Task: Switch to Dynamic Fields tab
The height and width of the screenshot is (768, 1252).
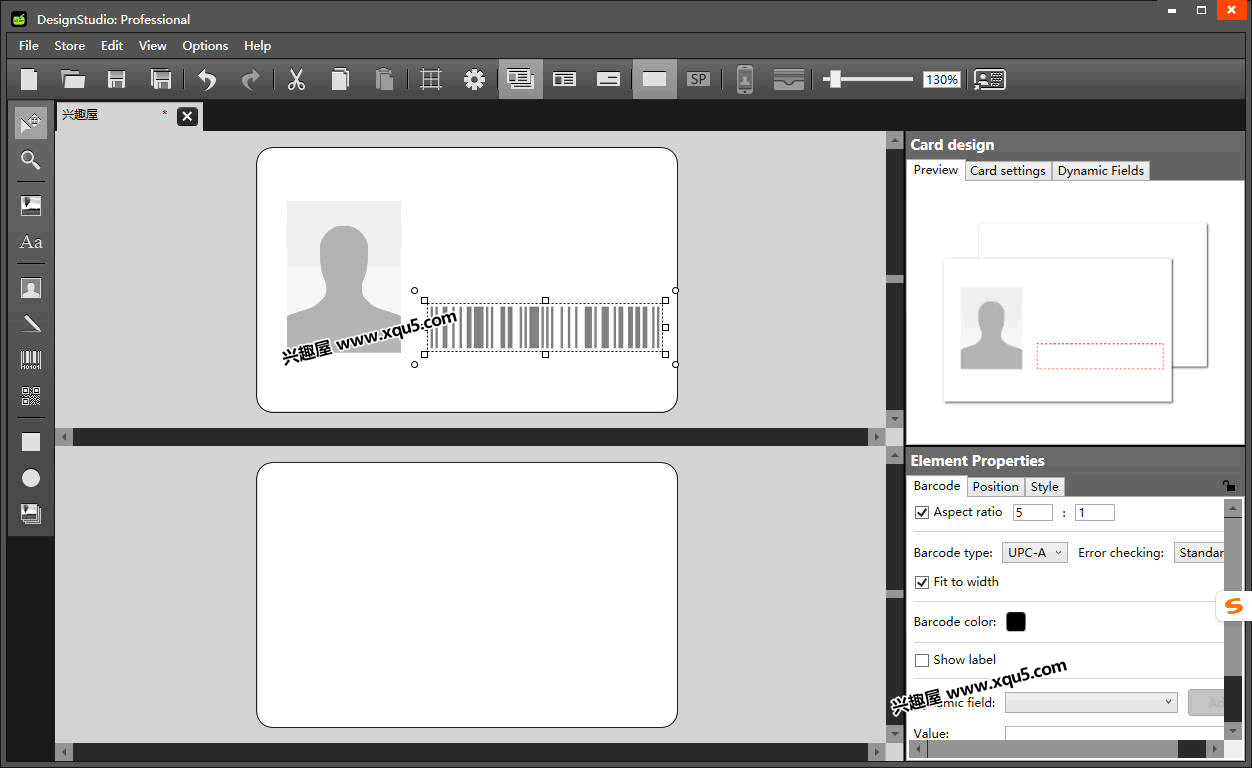Action: pyautogui.click(x=1101, y=170)
